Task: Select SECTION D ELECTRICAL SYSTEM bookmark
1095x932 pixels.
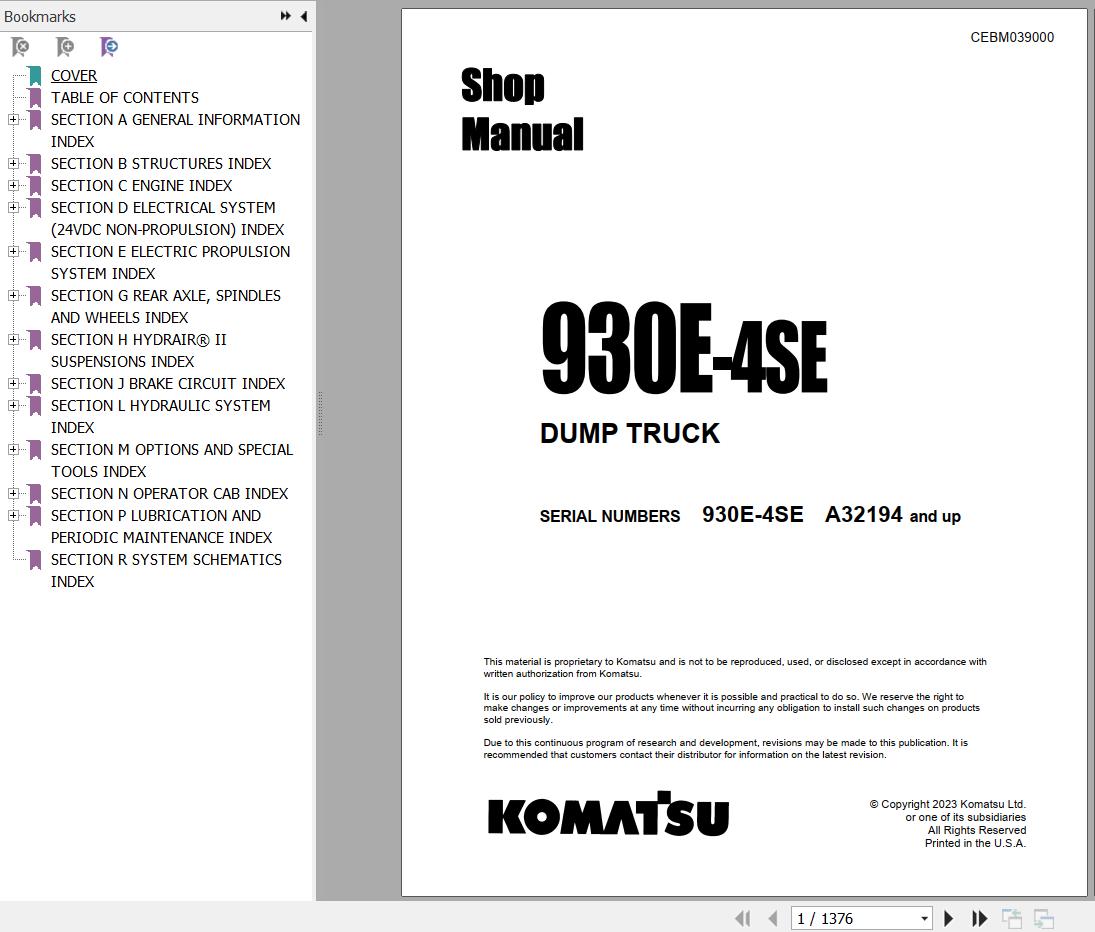Action: pos(167,219)
